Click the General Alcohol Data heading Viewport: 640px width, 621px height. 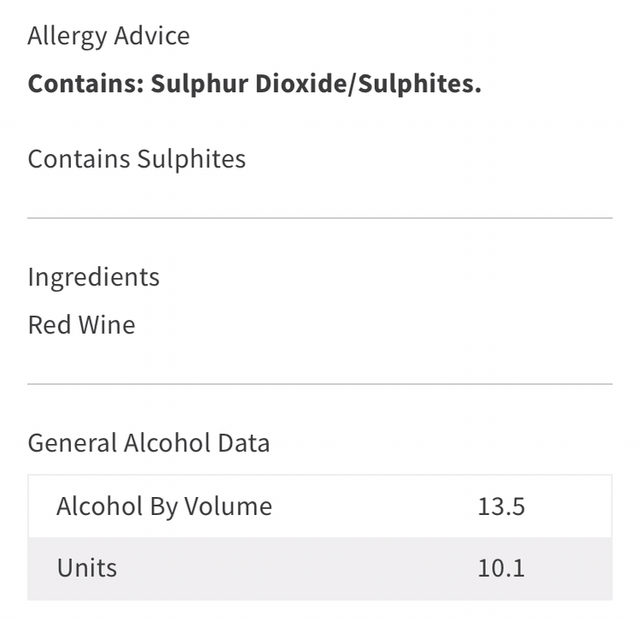pyautogui.click(x=148, y=443)
